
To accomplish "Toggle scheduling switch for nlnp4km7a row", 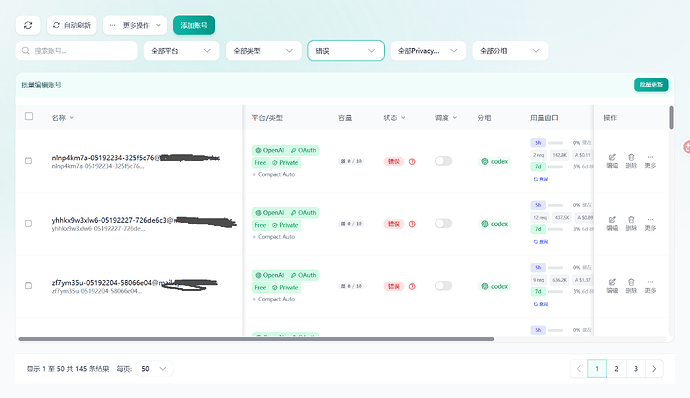I will point(443,161).
